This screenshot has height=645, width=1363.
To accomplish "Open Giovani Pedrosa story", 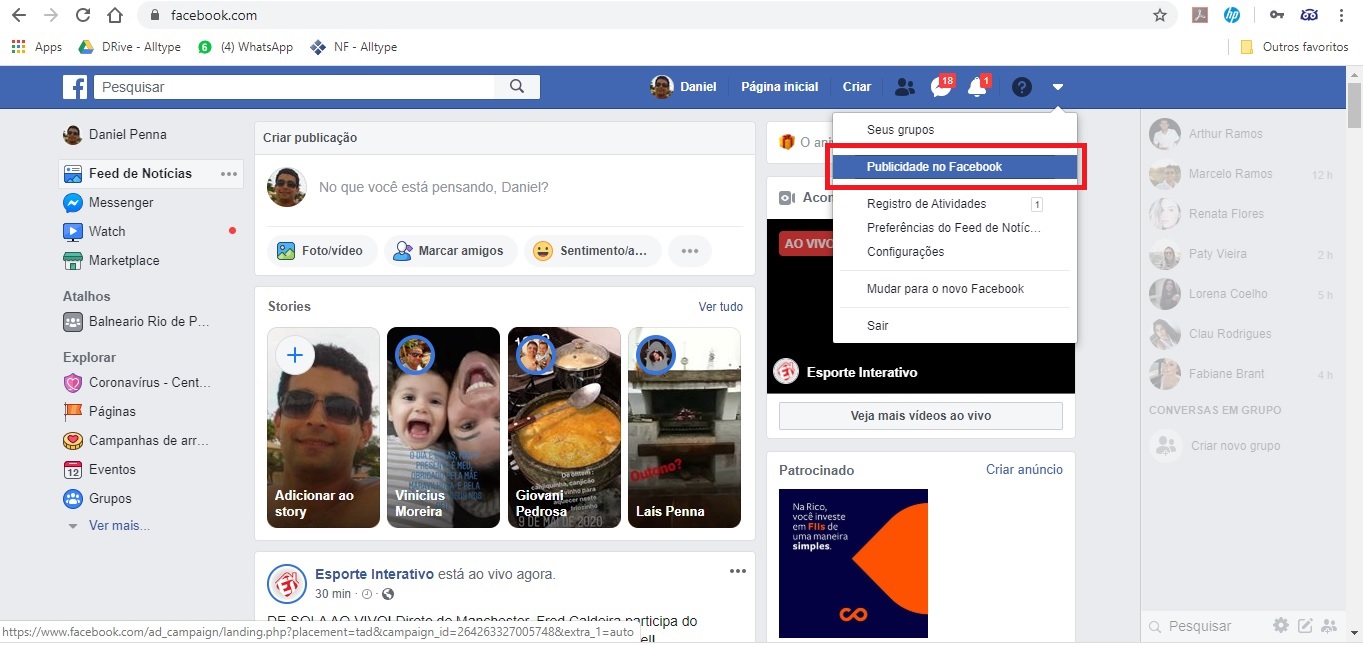I will click(564, 427).
